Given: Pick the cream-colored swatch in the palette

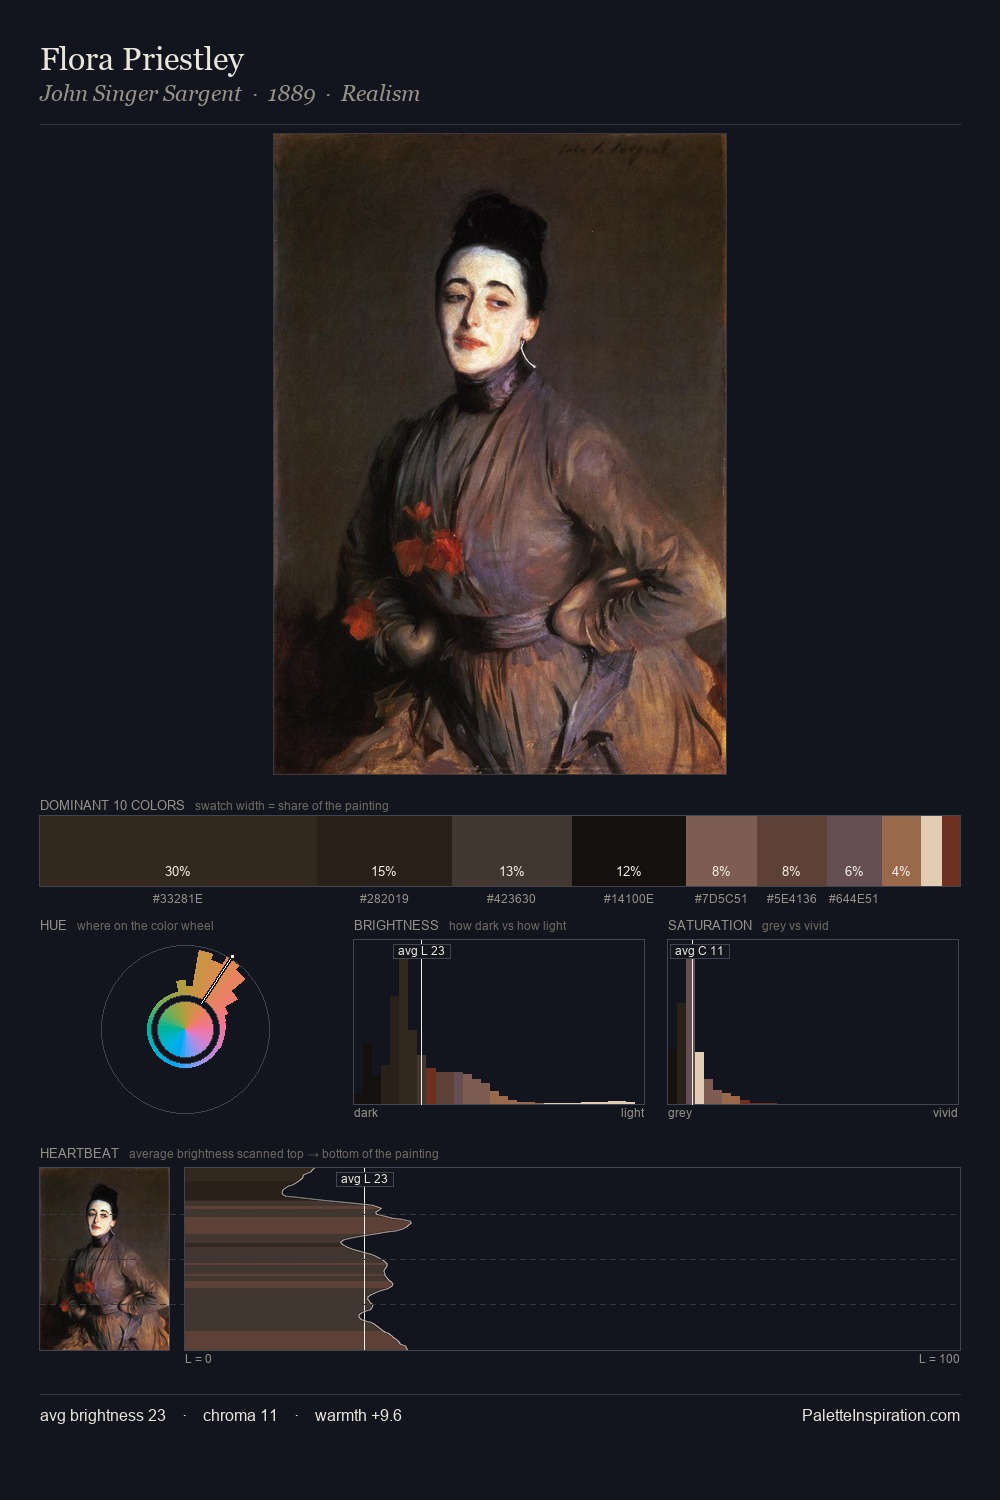Looking at the screenshot, I should click(x=931, y=851).
